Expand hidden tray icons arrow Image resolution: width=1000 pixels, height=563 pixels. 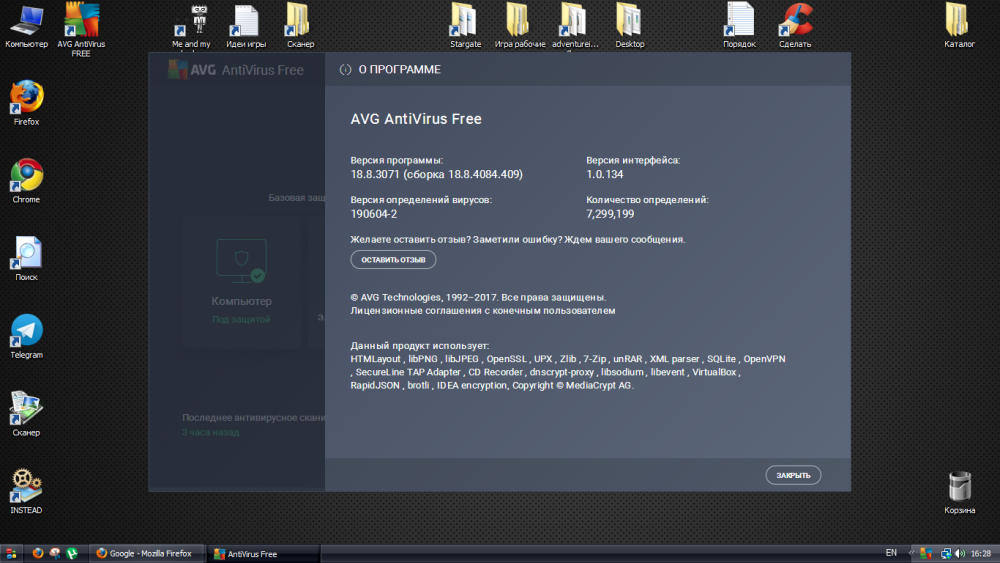(x=911, y=553)
